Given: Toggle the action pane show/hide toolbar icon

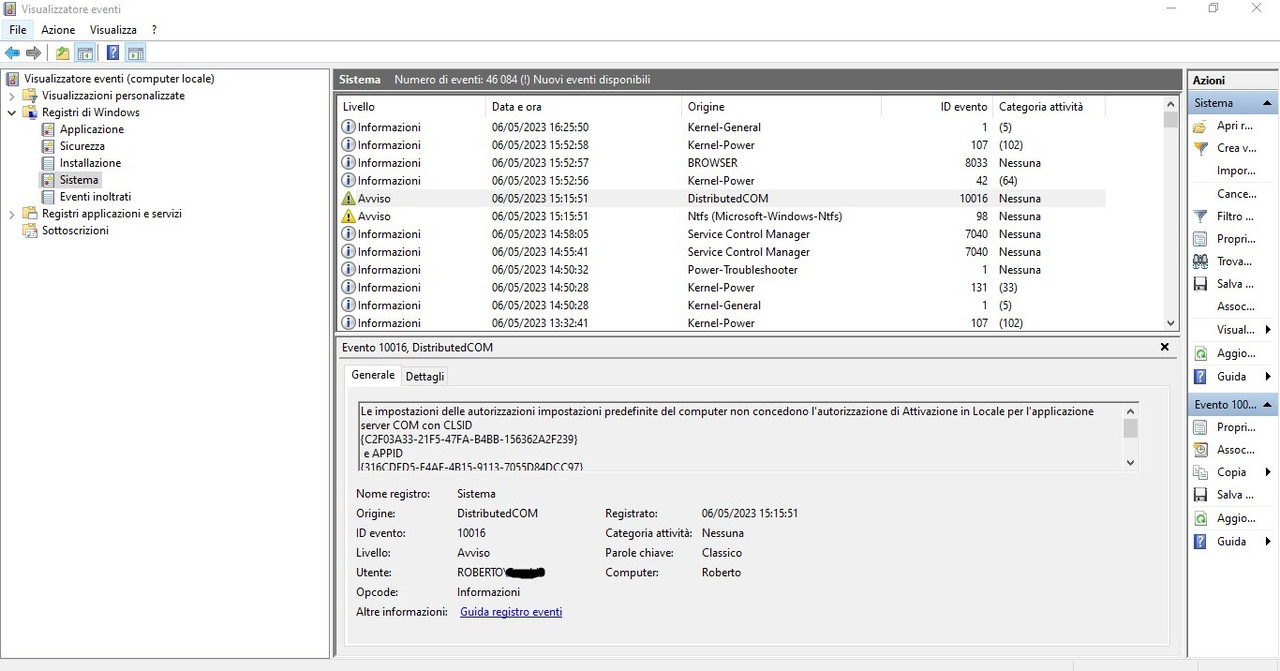Looking at the screenshot, I should point(136,53).
